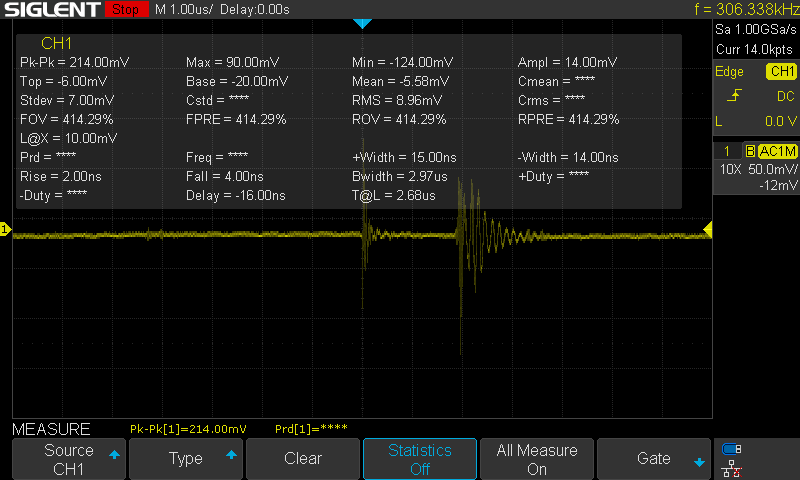Click the Cmean = **** reading

(x=557, y=81)
